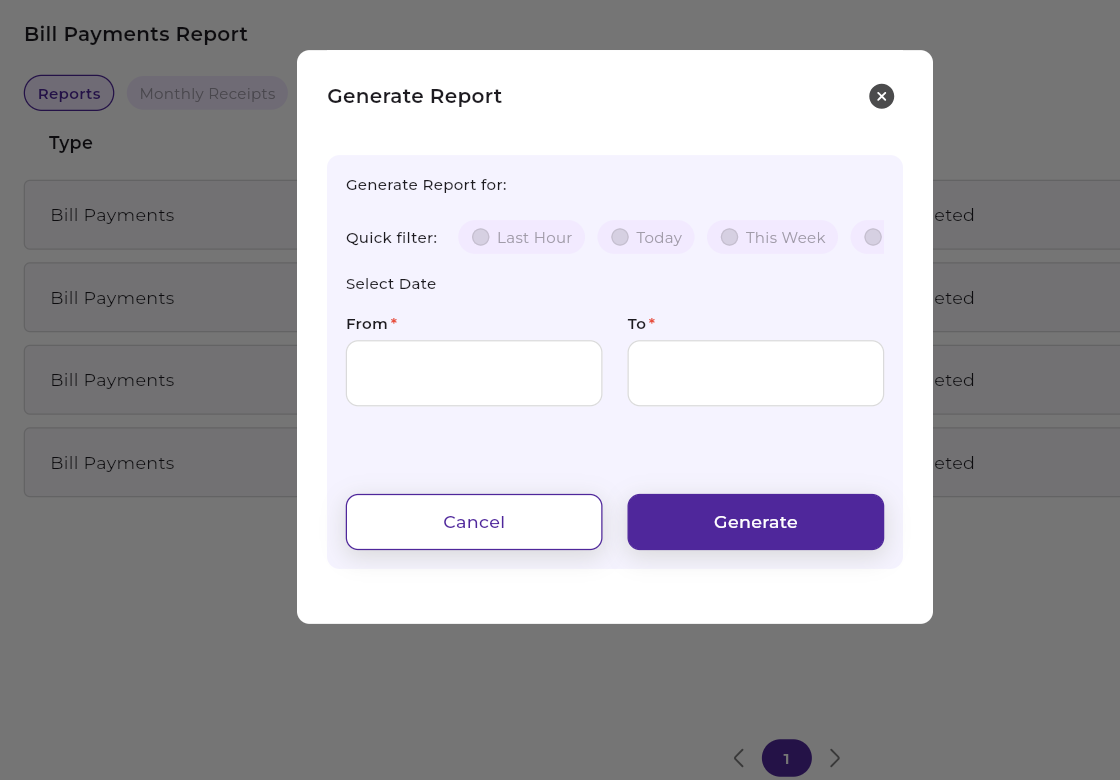The height and width of the screenshot is (780, 1120).
Task: Choose the Today quick filter option
Action: (646, 237)
